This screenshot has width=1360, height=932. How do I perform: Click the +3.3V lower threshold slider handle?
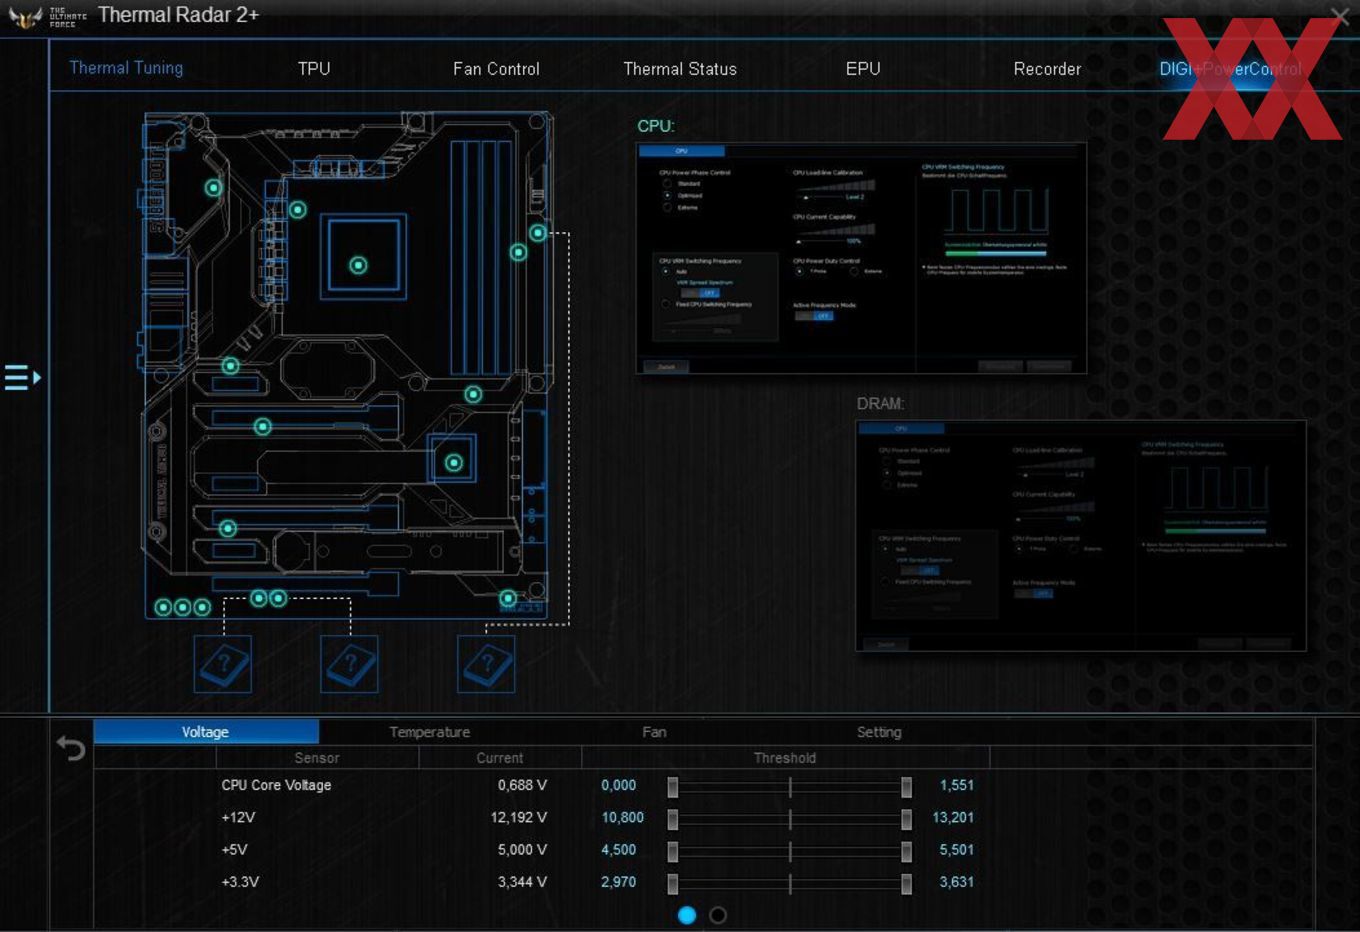click(x=673, y=883)
